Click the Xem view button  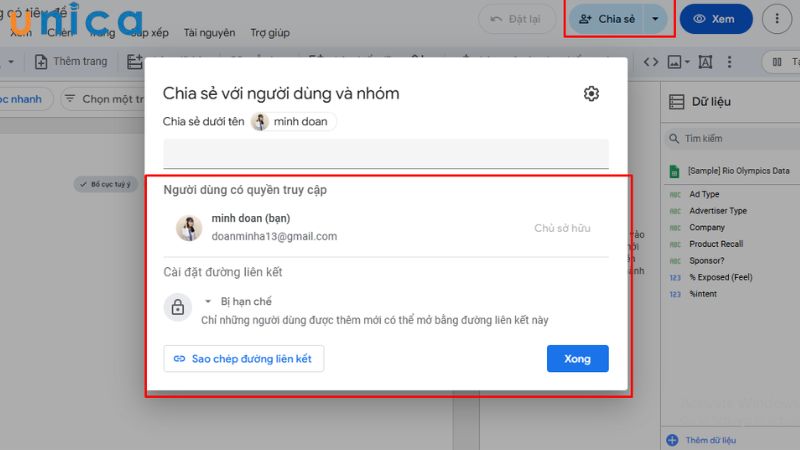pyautogui.click(x=716, y=19)
